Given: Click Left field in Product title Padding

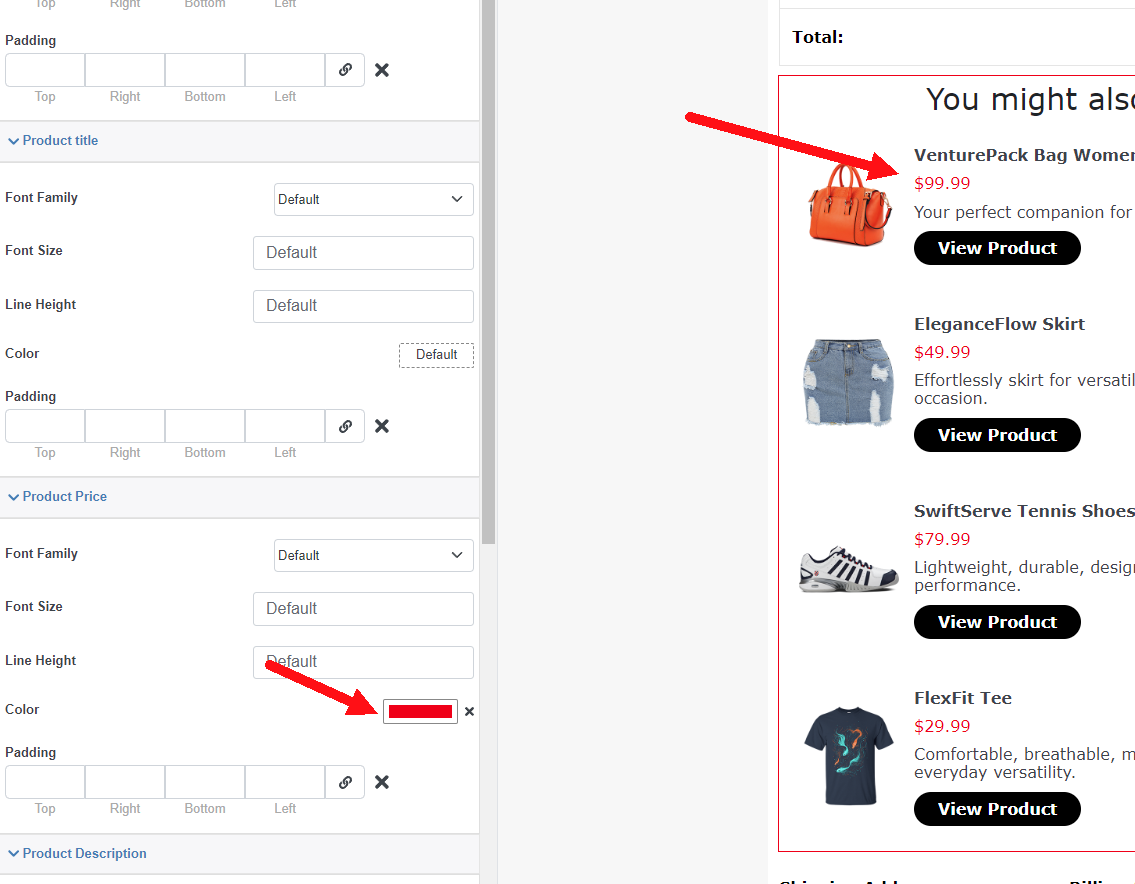Looking at the screenshot, I should (285, 426).
